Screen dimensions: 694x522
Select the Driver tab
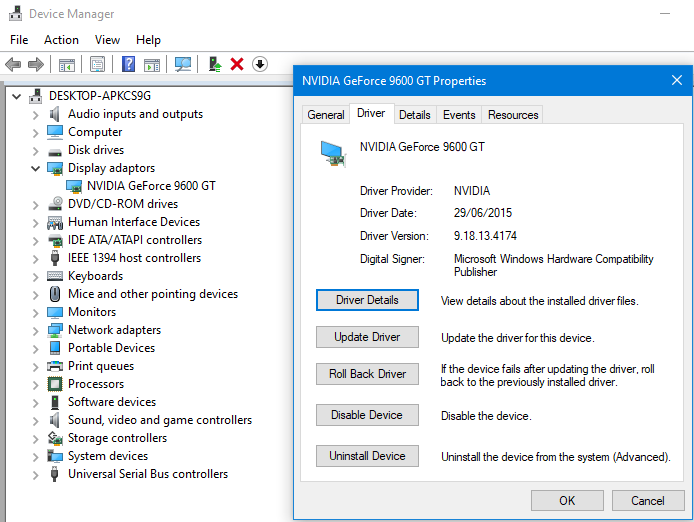tap(371, 113)
